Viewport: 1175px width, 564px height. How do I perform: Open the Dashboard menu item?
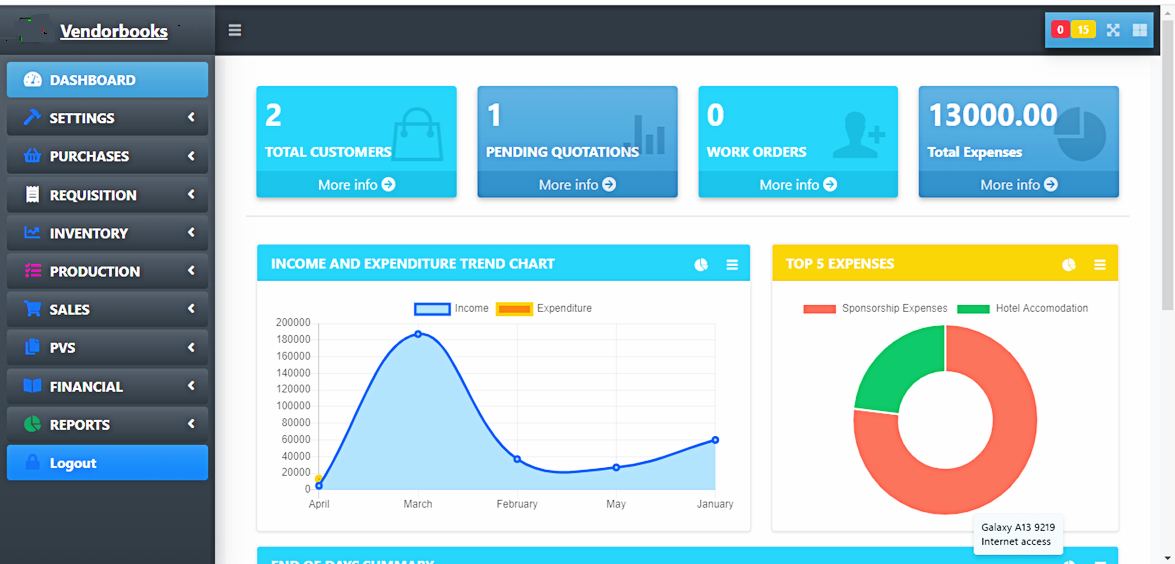[x=107, y=80]
